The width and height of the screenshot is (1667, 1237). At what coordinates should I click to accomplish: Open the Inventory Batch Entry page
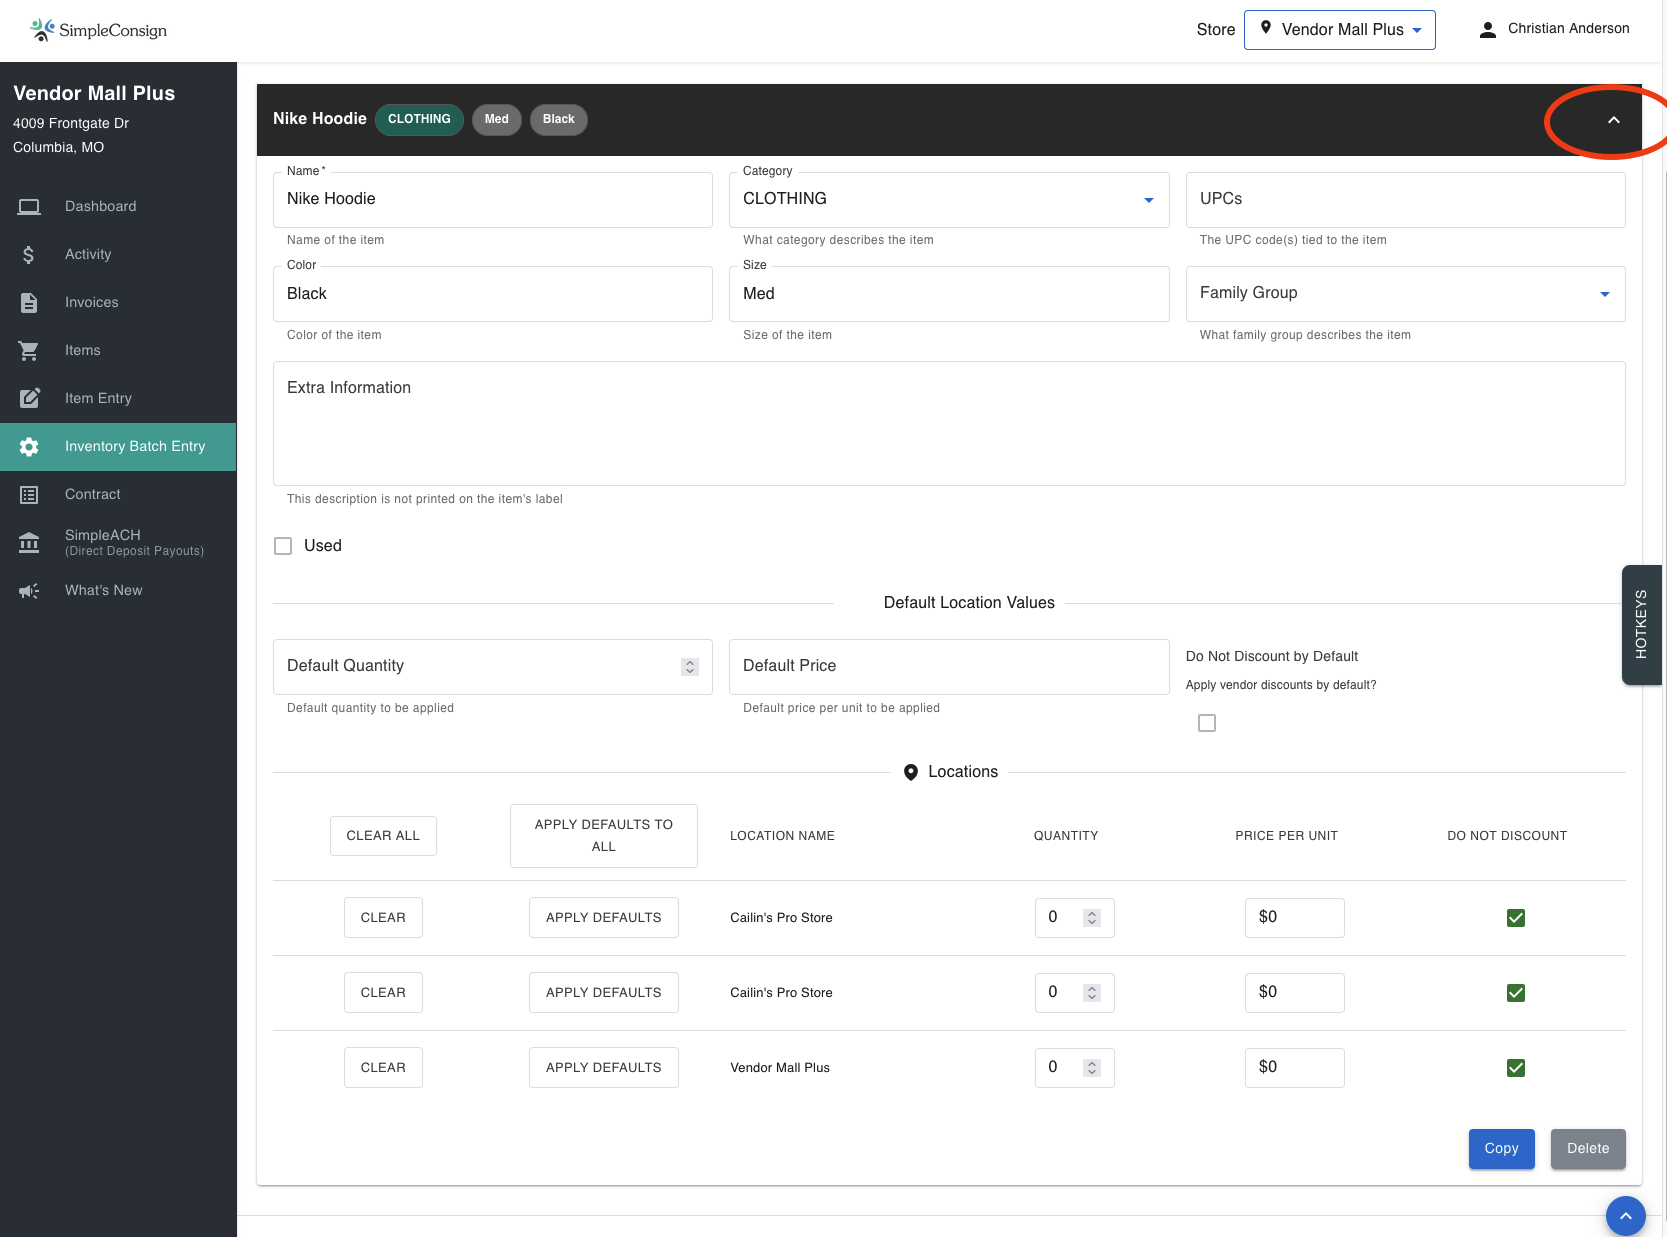(x=118, y=447)
